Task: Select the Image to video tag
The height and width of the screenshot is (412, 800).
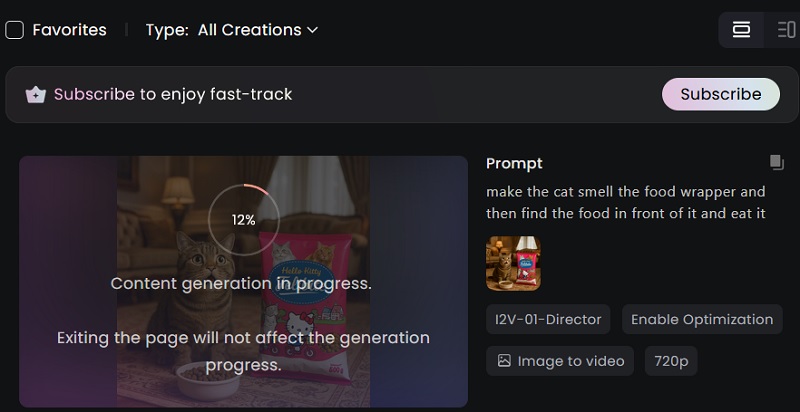Action: click(x=560, y=361)
